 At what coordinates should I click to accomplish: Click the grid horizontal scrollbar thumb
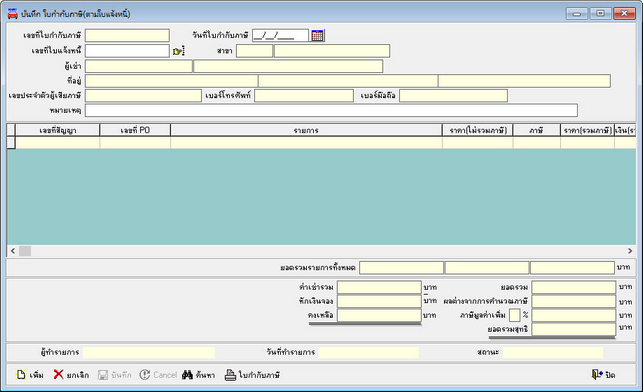25,251
